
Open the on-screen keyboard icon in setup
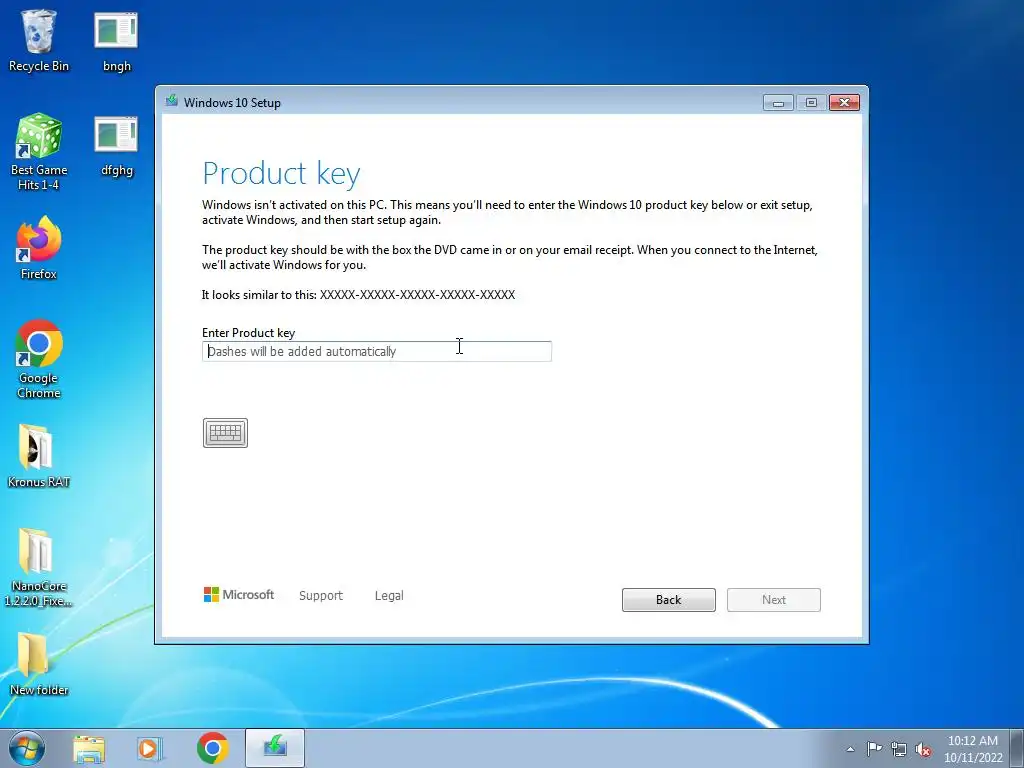pos(225,432)
